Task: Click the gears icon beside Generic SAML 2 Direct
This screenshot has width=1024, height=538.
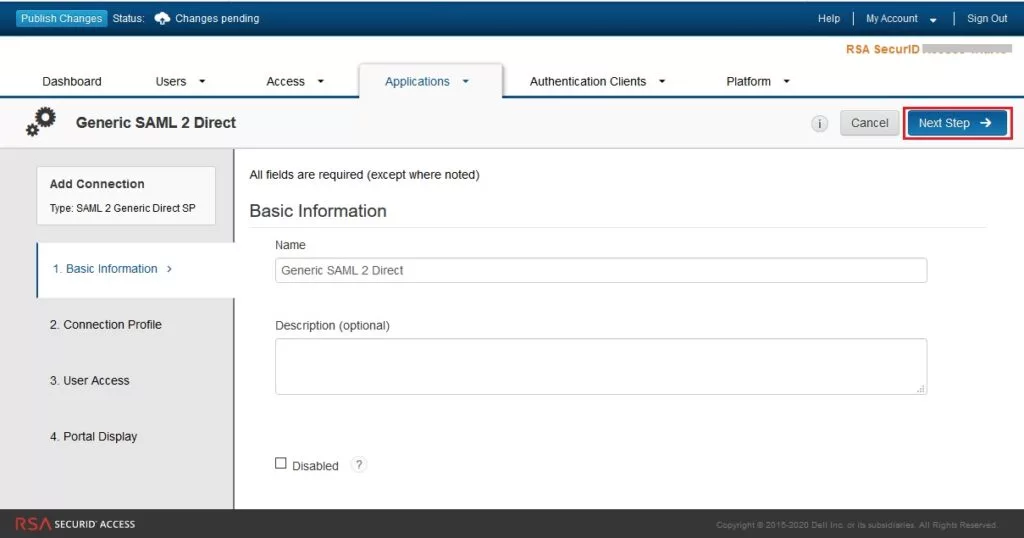Action: [41, 122]
